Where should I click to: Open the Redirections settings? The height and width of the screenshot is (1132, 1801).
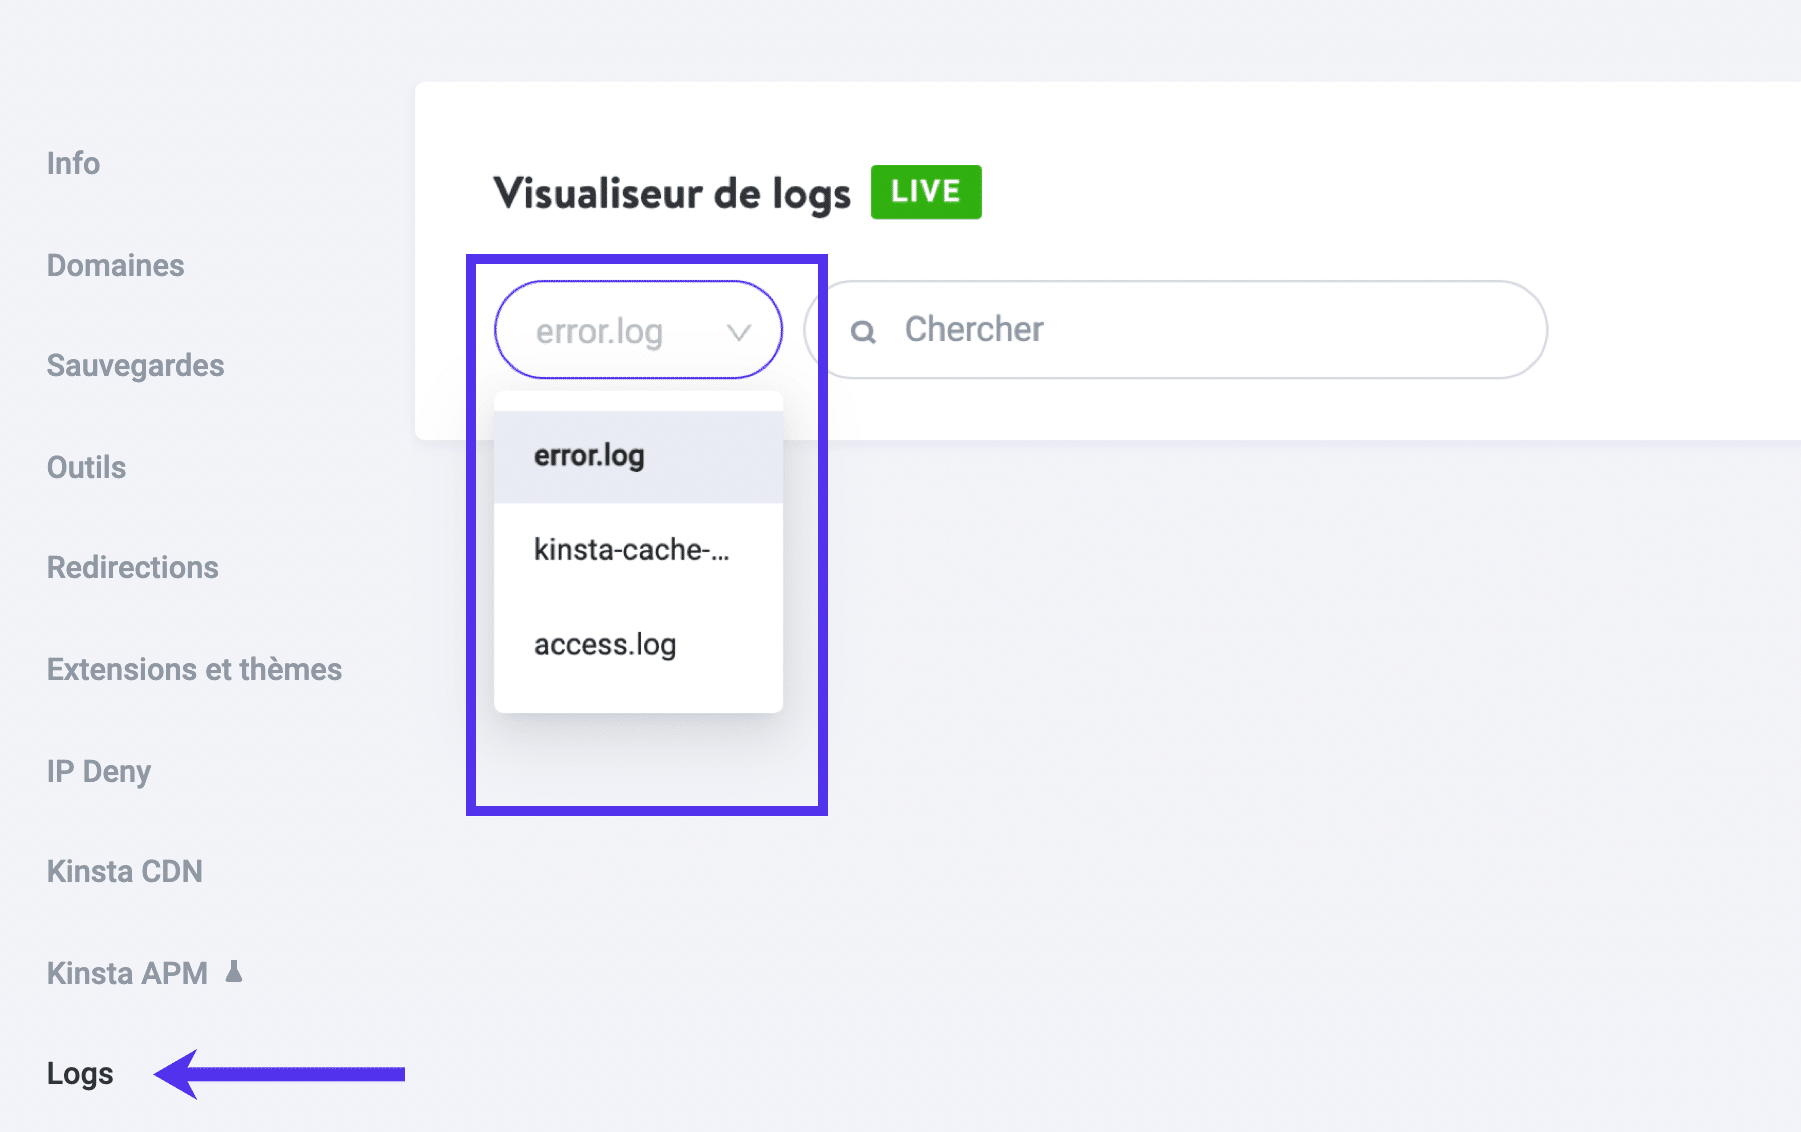tap(132, 567)
